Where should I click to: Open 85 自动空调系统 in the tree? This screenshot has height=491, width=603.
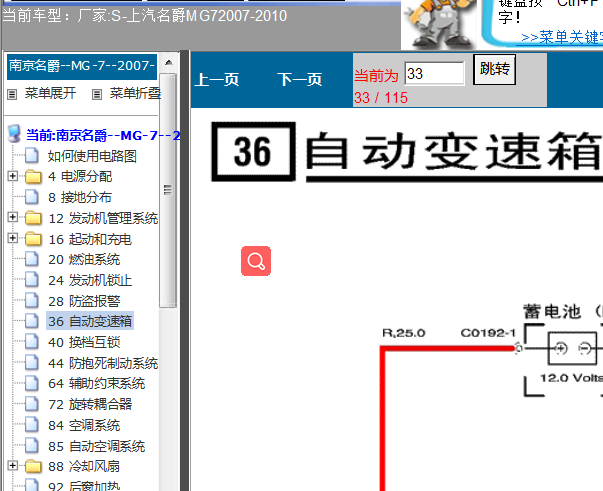pyautogui.click(x=97, y=446)
